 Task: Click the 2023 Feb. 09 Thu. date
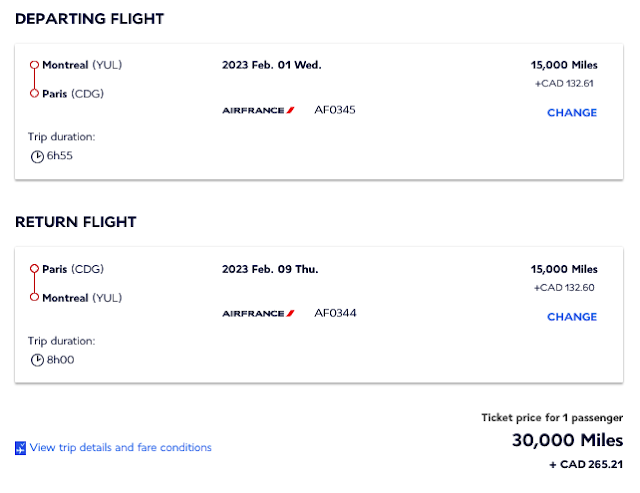point(270,269)
